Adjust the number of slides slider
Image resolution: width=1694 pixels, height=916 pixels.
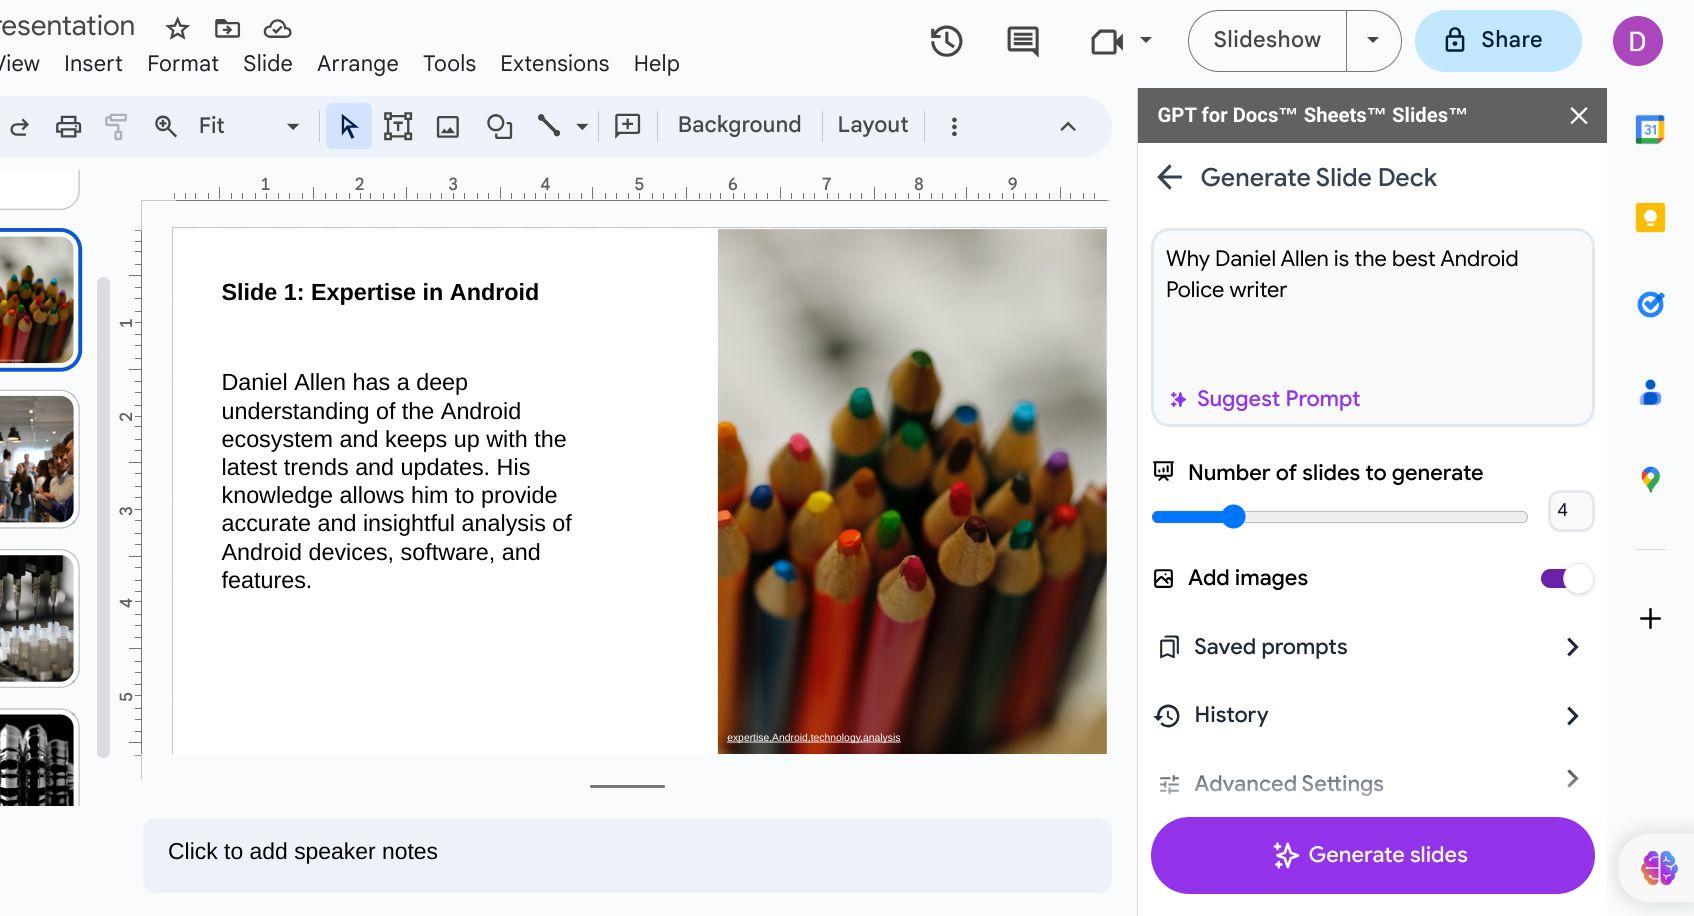[1234, 517]
